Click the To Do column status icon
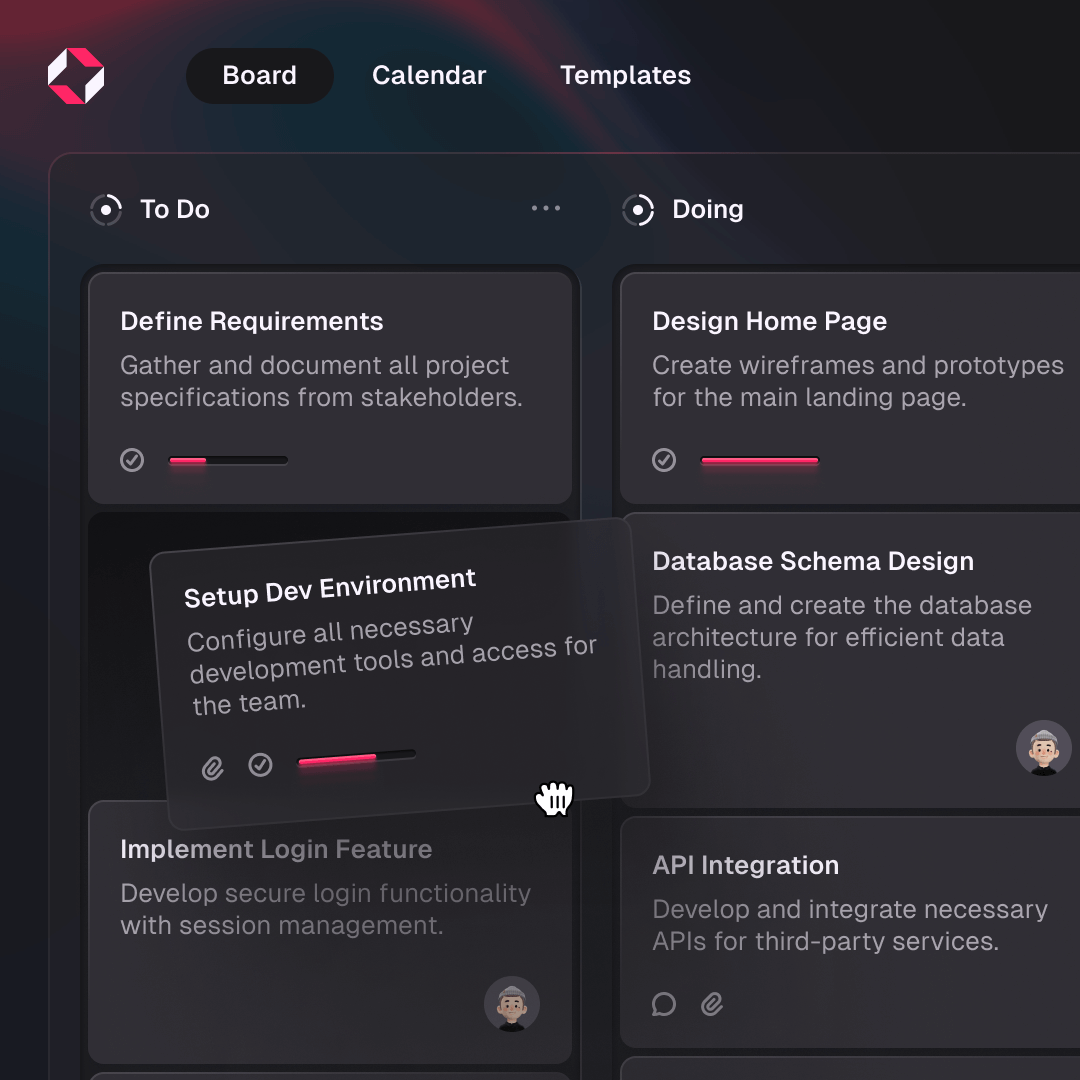 point(105,210)
